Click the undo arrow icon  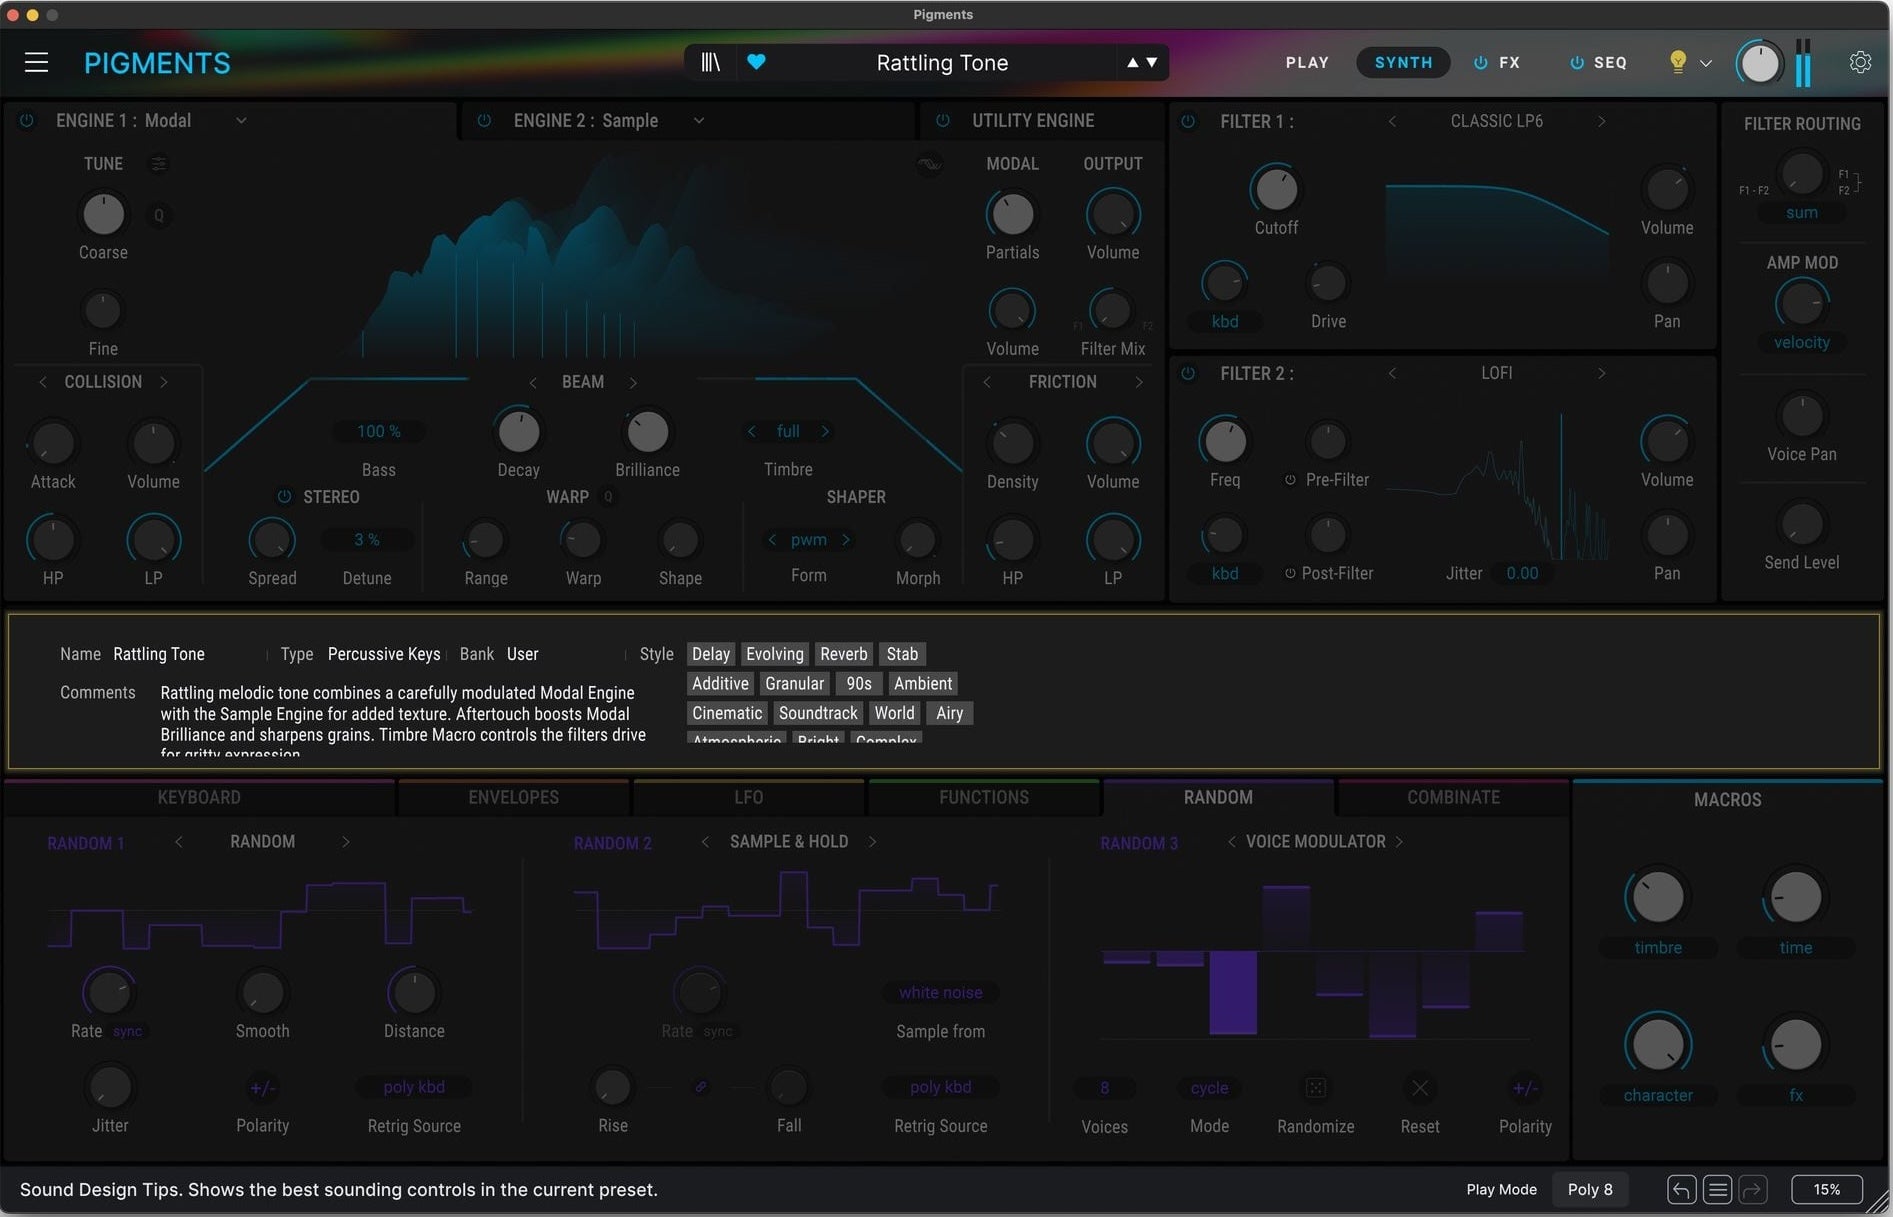(x=1681, y=1189)
